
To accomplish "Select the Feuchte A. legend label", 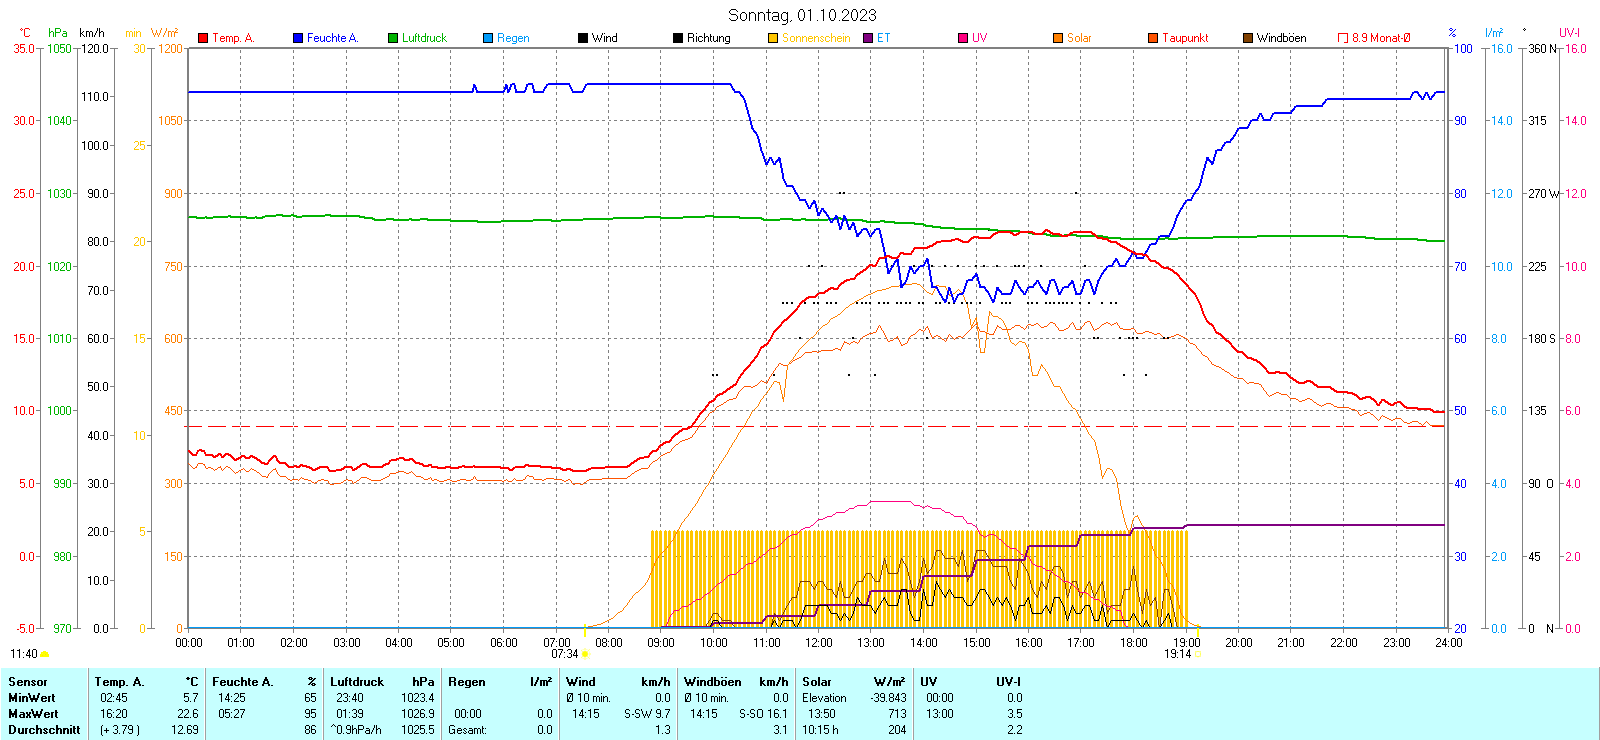I will click(x=332, y=38).
